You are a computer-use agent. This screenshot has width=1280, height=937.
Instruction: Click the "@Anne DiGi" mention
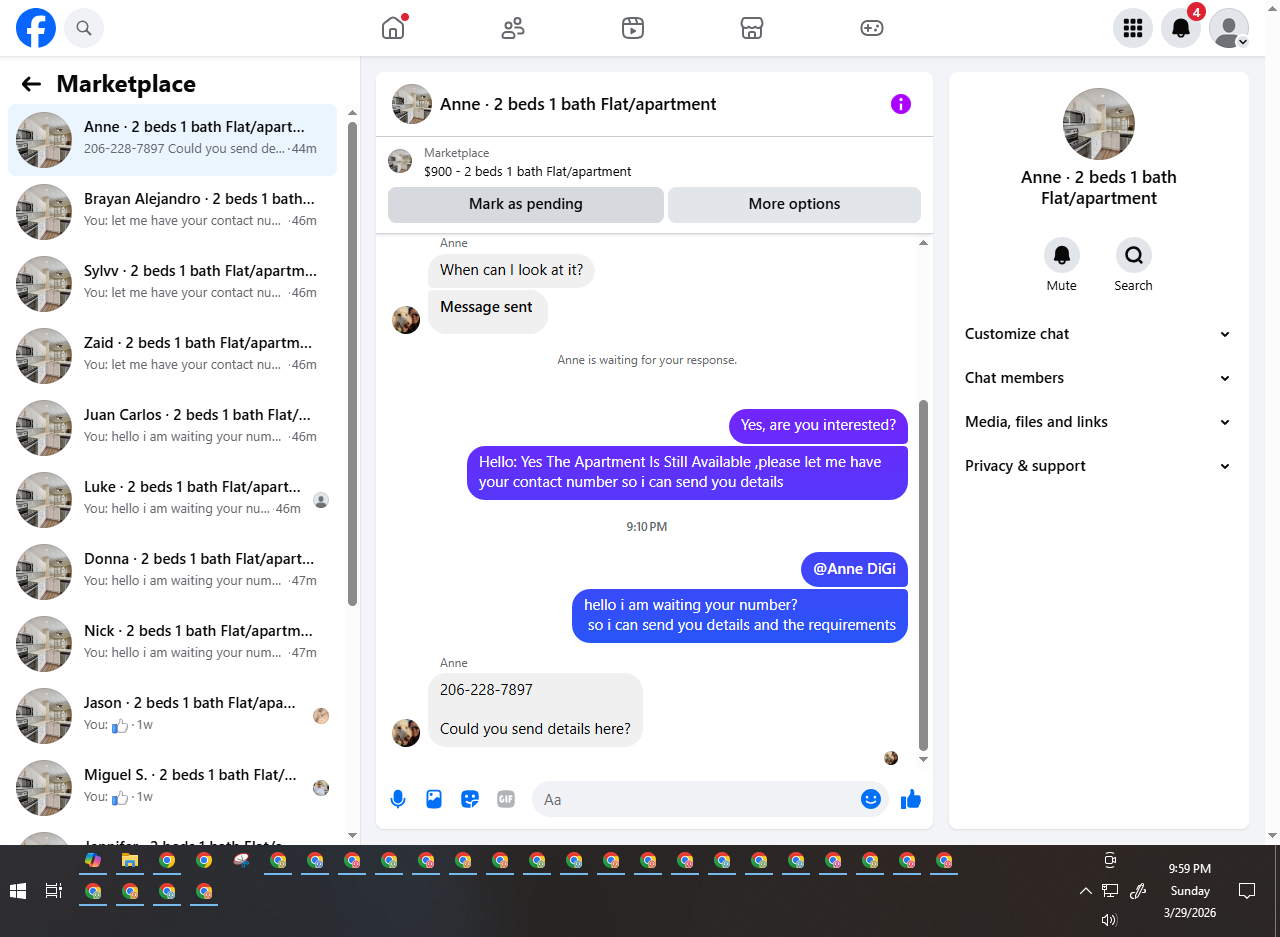854,569
